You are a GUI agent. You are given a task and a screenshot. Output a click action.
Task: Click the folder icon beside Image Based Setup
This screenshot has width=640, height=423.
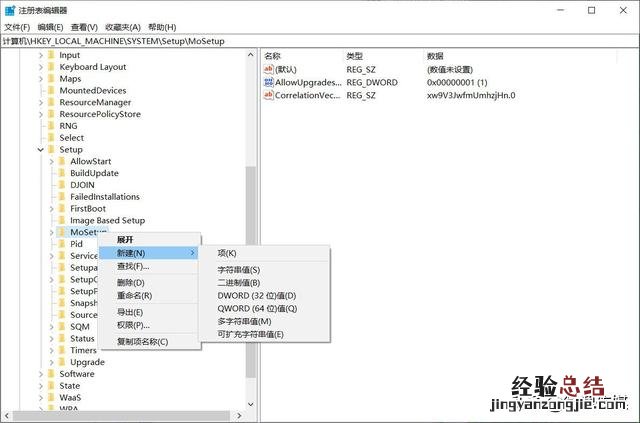62,221
